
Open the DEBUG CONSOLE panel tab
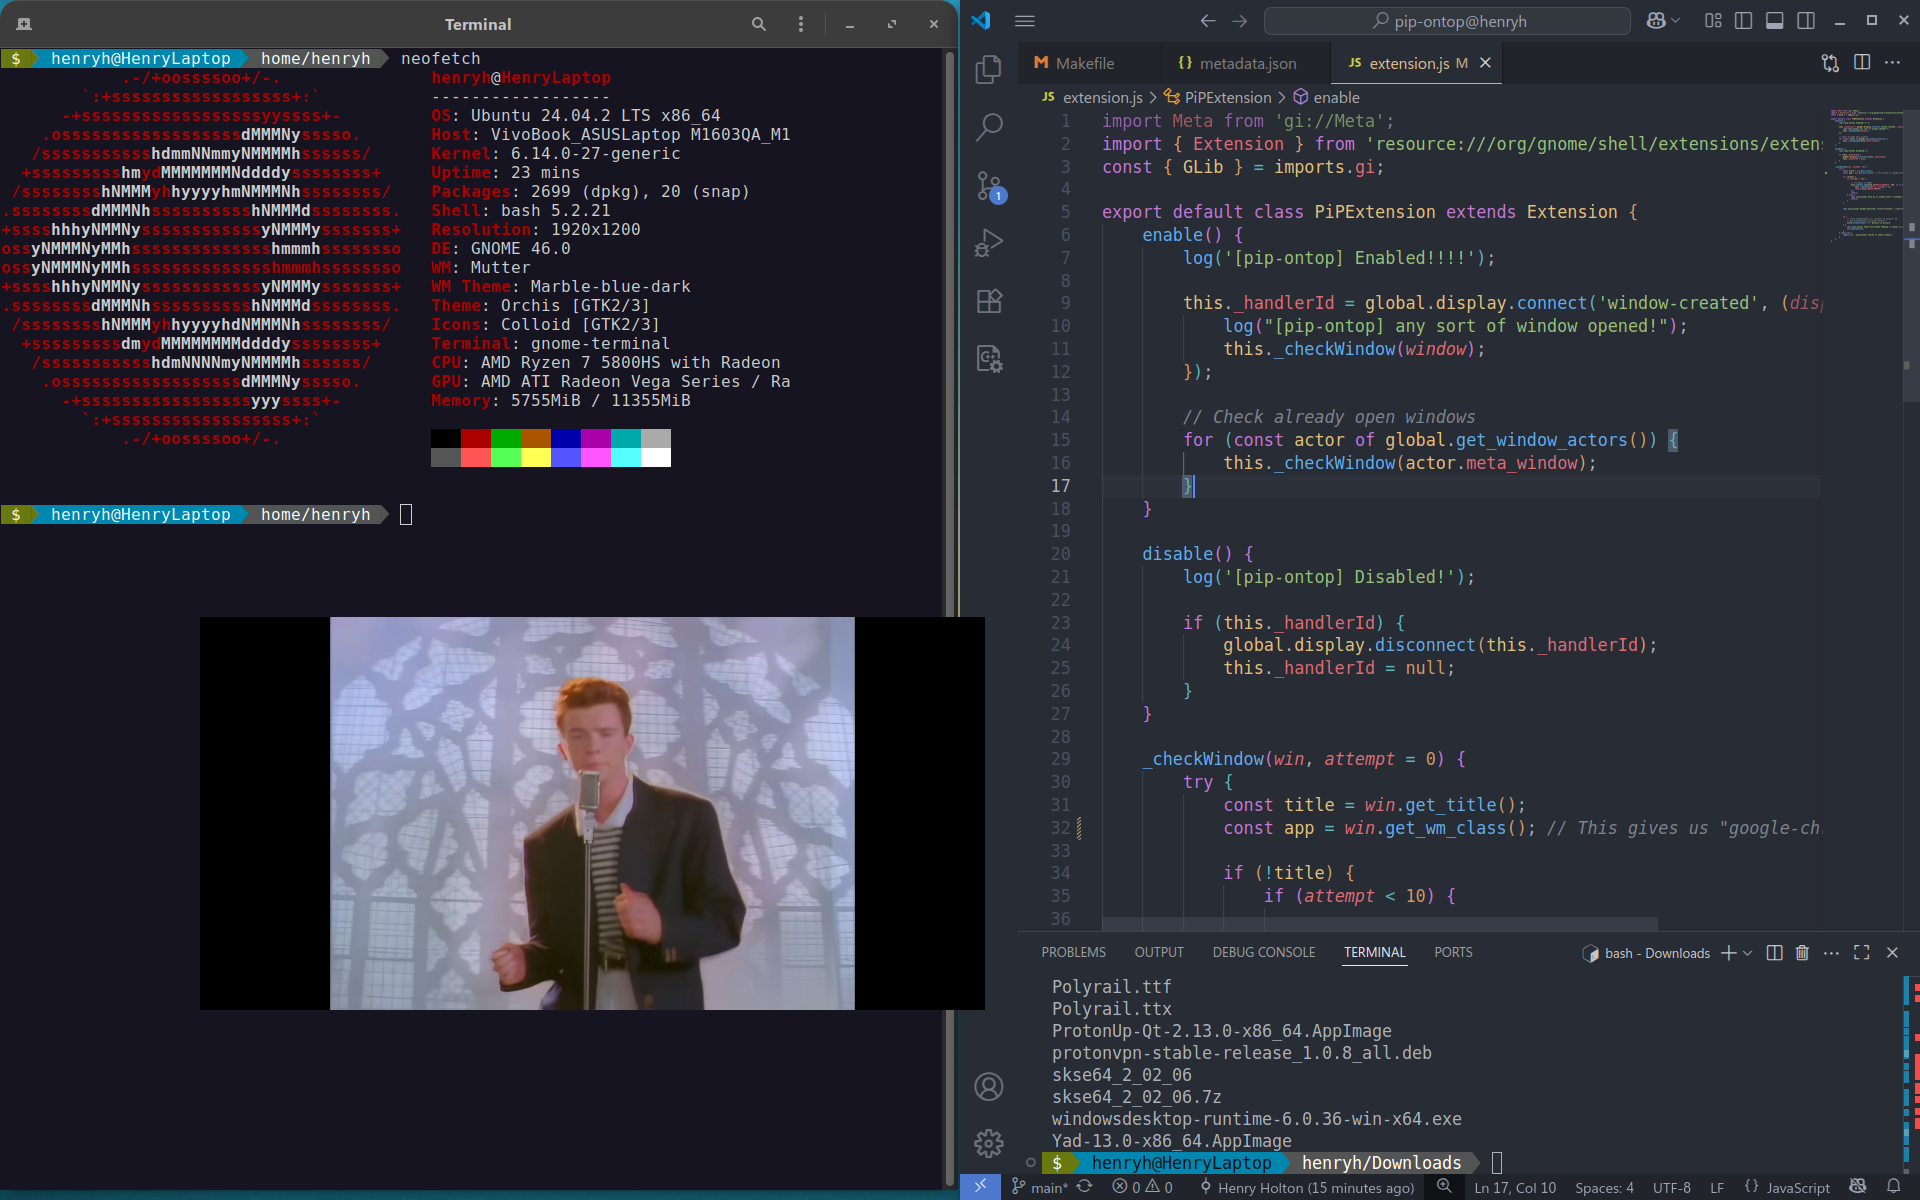point(1264,952)
